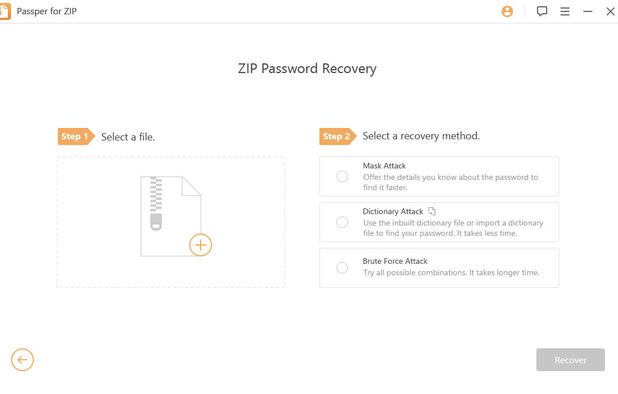This screenshot has height=394, width=618.
Task: Open the hamburger menu
Action: pos(565,11)
